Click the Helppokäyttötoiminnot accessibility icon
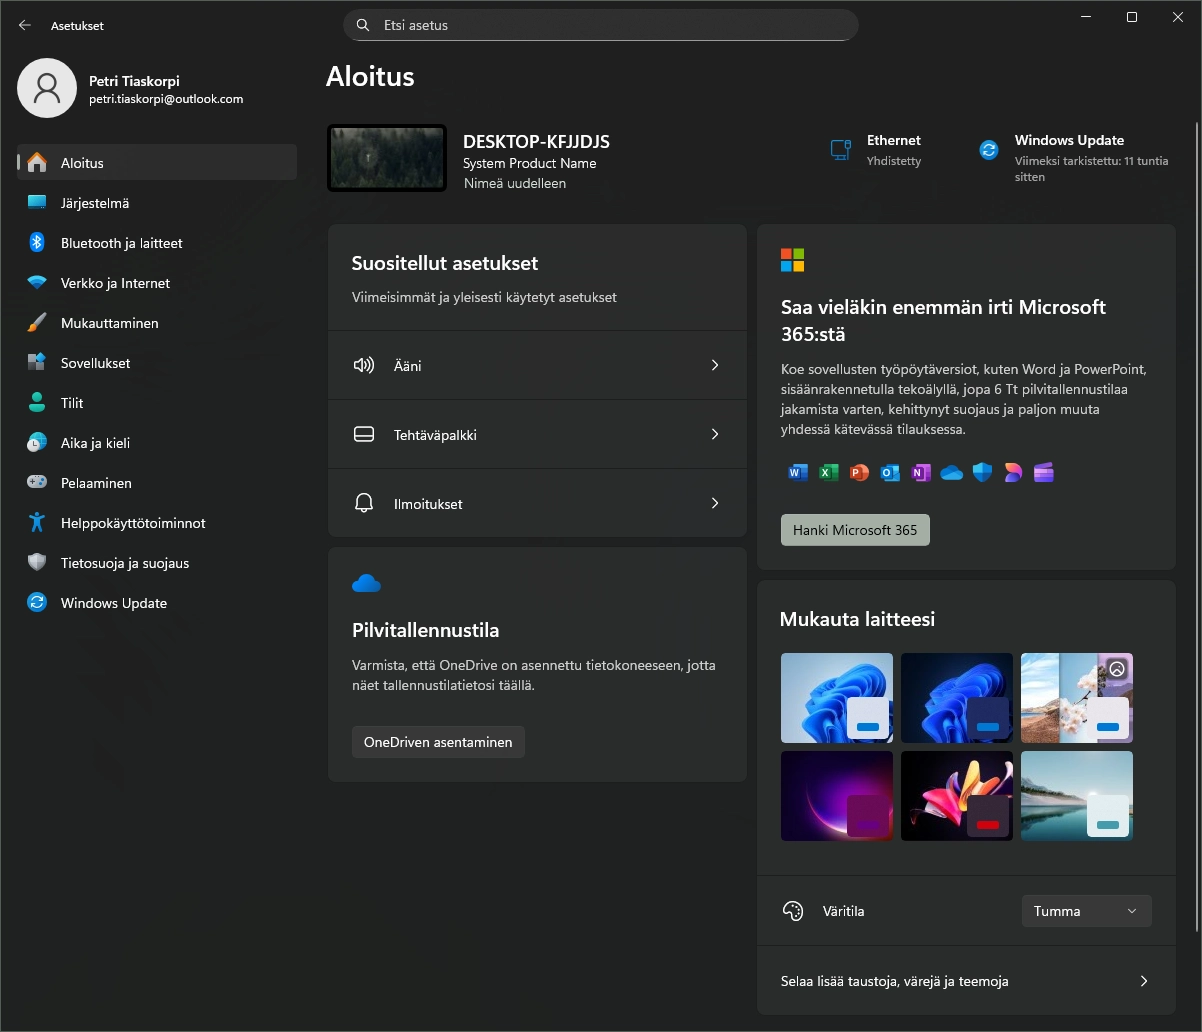Screen dimensions: 1202x1032 click(37, 523)
